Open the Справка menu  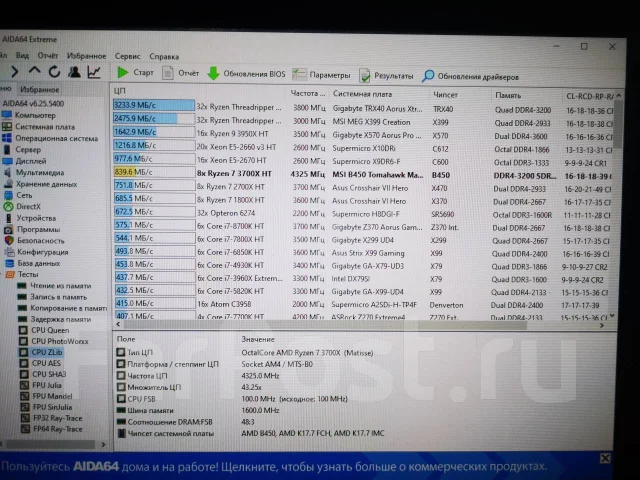pyautogui.click(x=164, y=57)
